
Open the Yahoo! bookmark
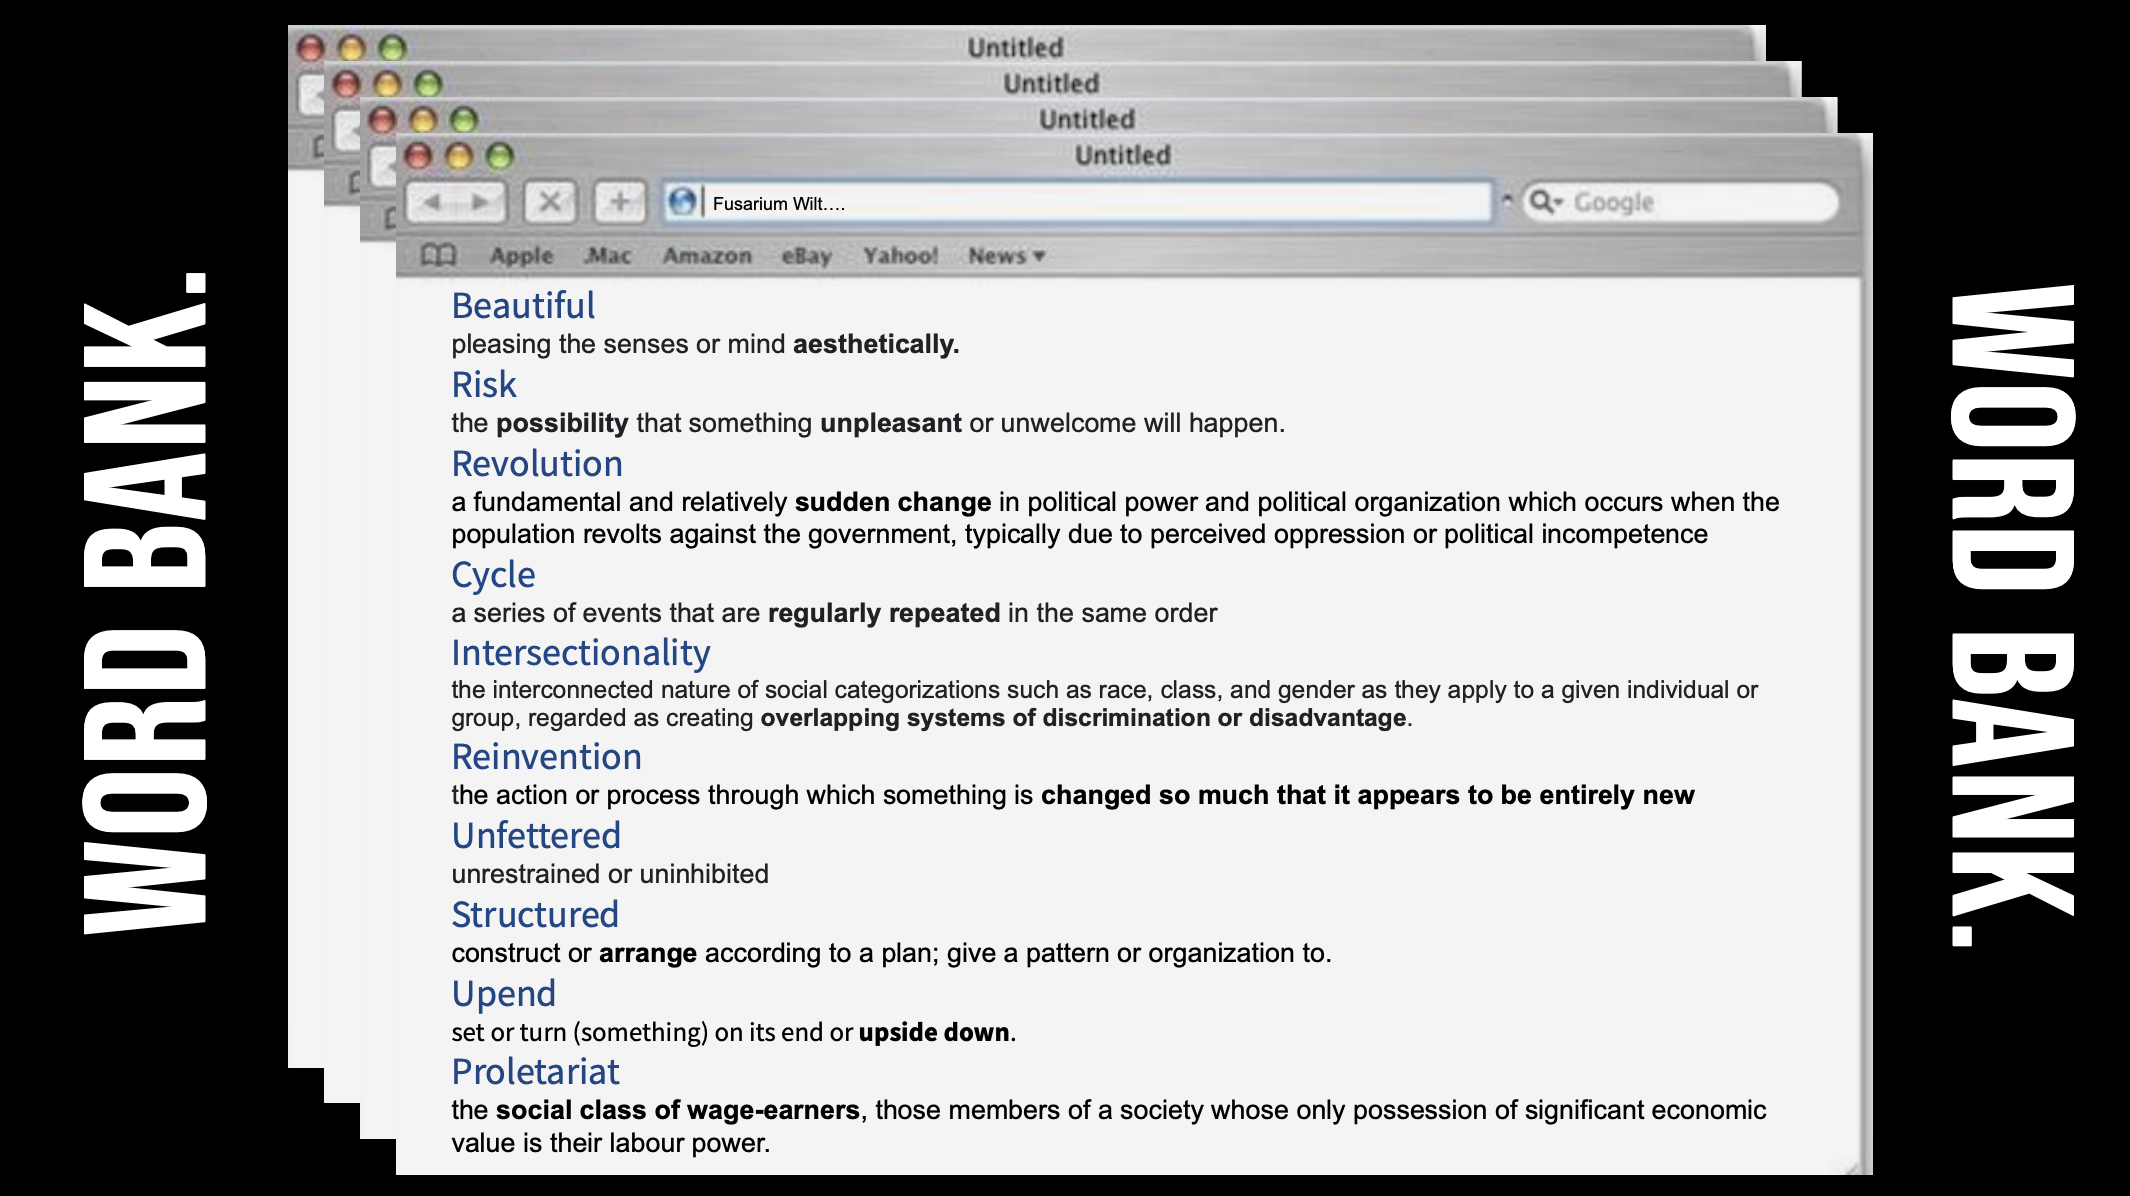point(901,256)
